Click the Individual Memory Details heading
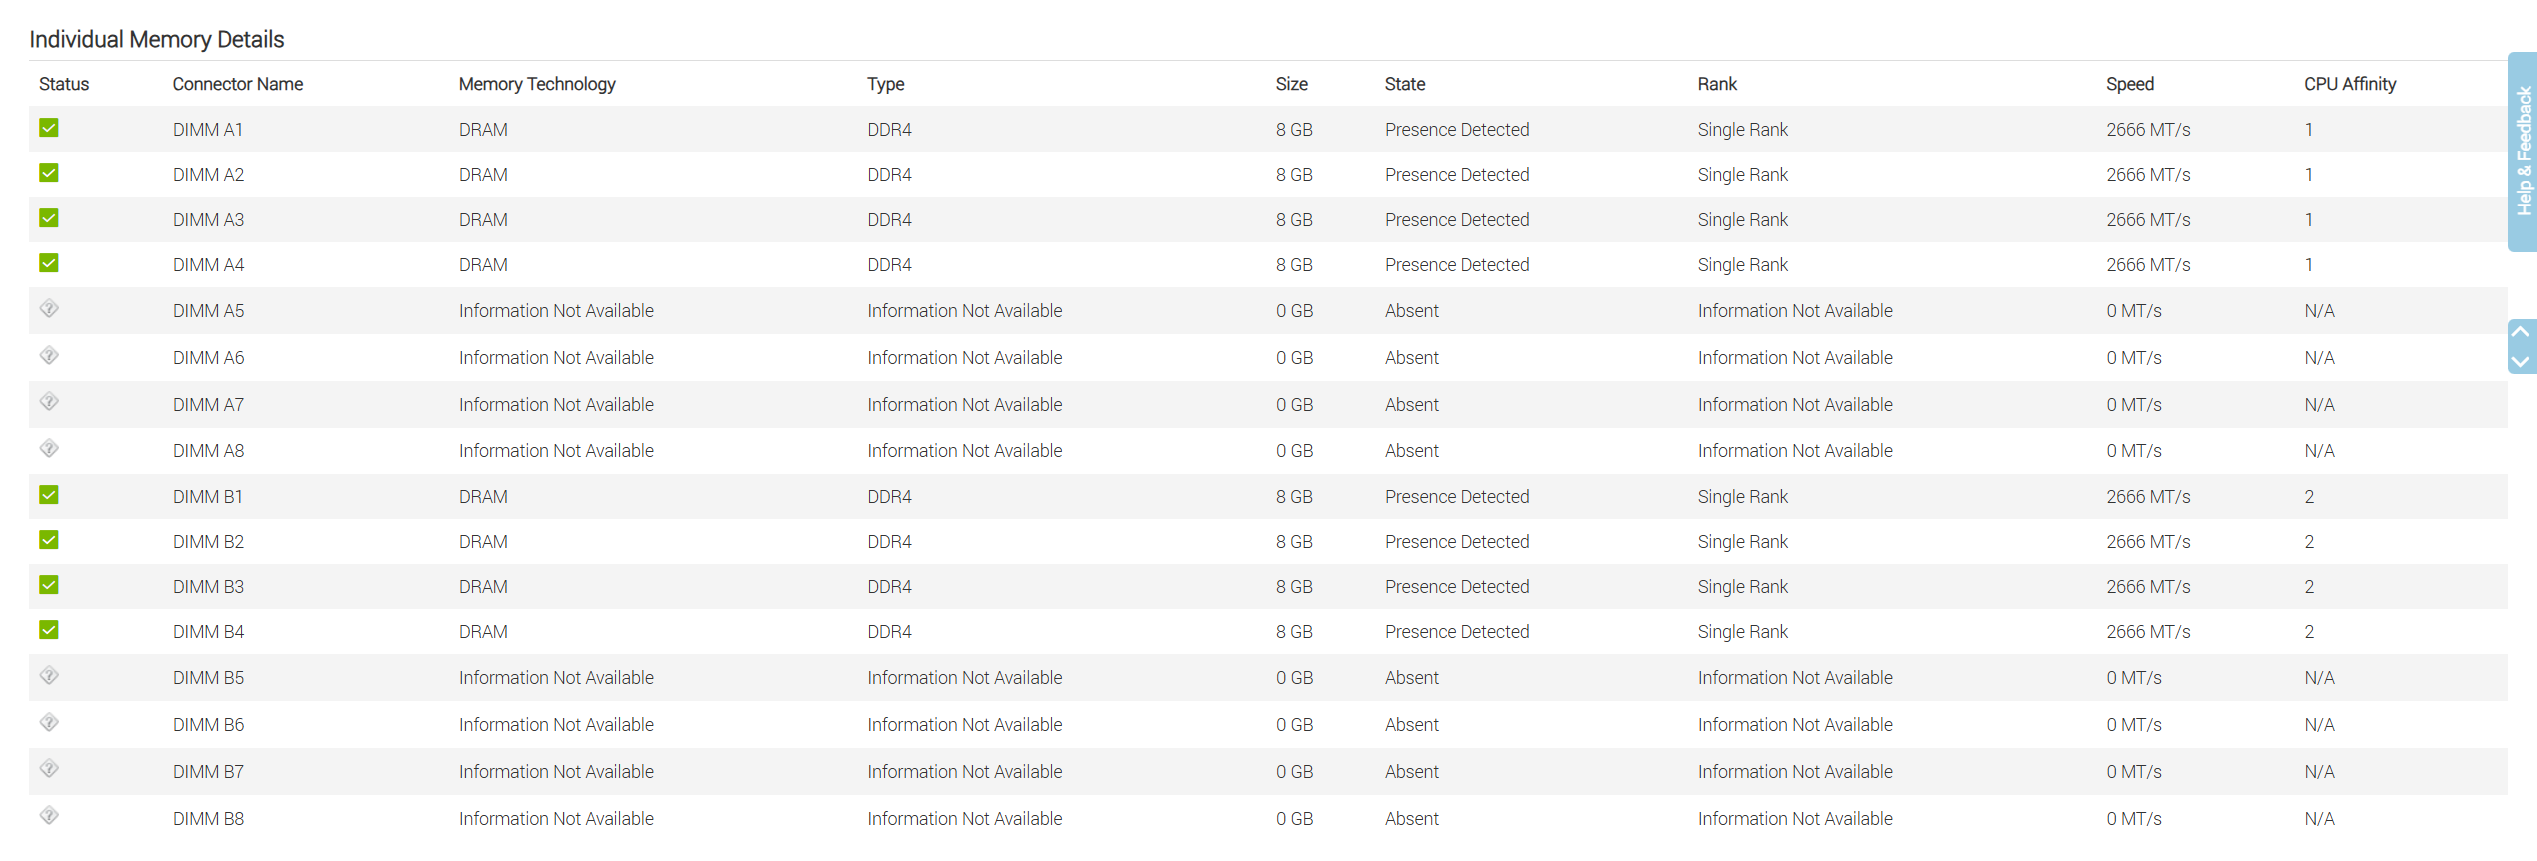Screen dimensions: 2537x861 pyautogui.click(x=157, y=39)
